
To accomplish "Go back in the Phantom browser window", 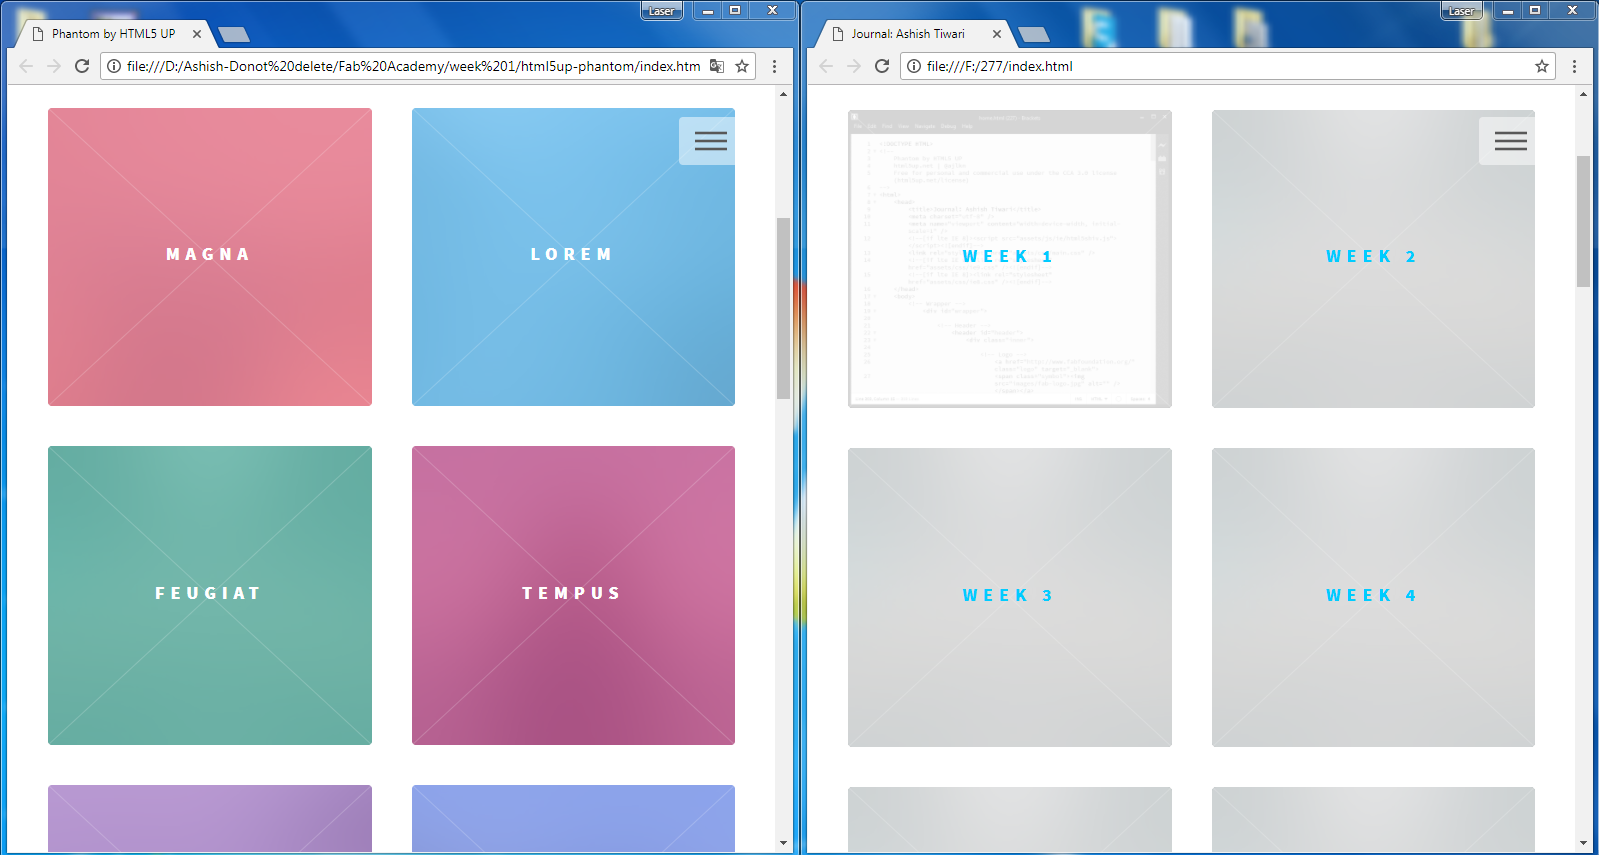I will (26, 66).
